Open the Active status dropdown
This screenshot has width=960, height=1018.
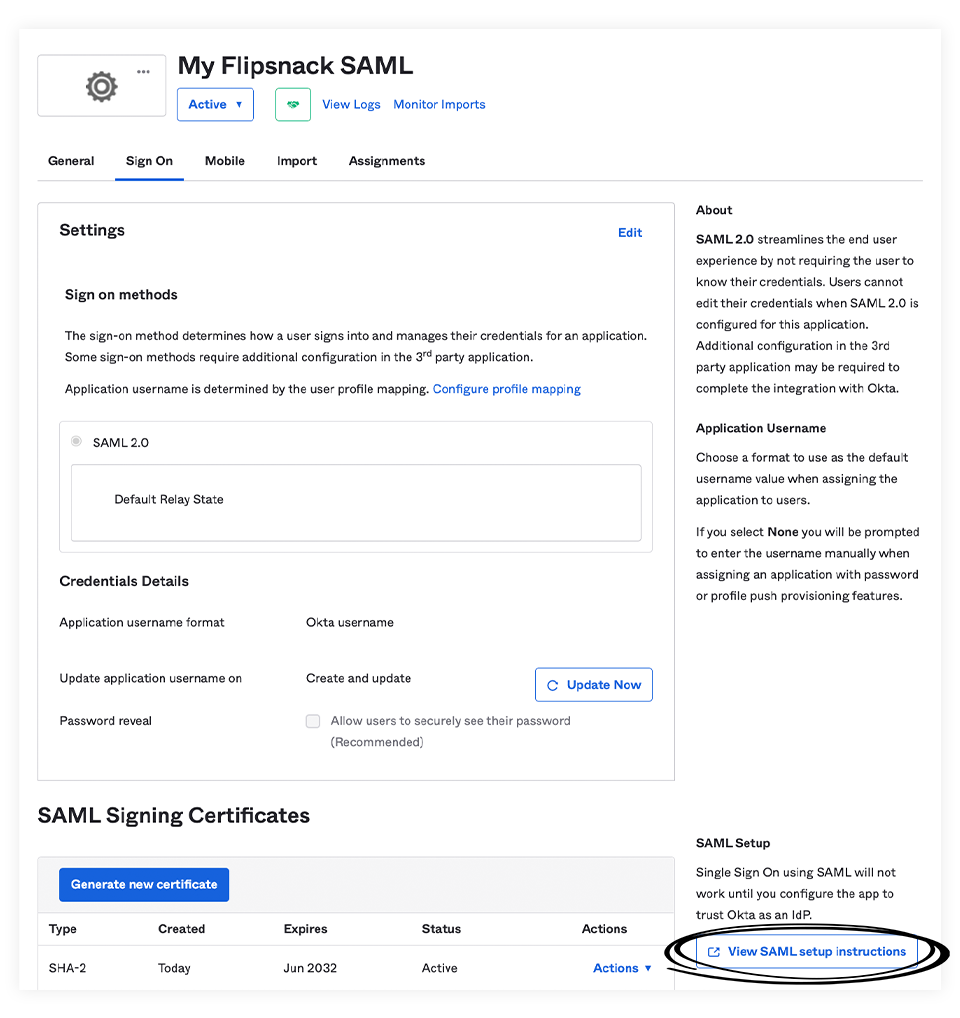coord(215,105)
